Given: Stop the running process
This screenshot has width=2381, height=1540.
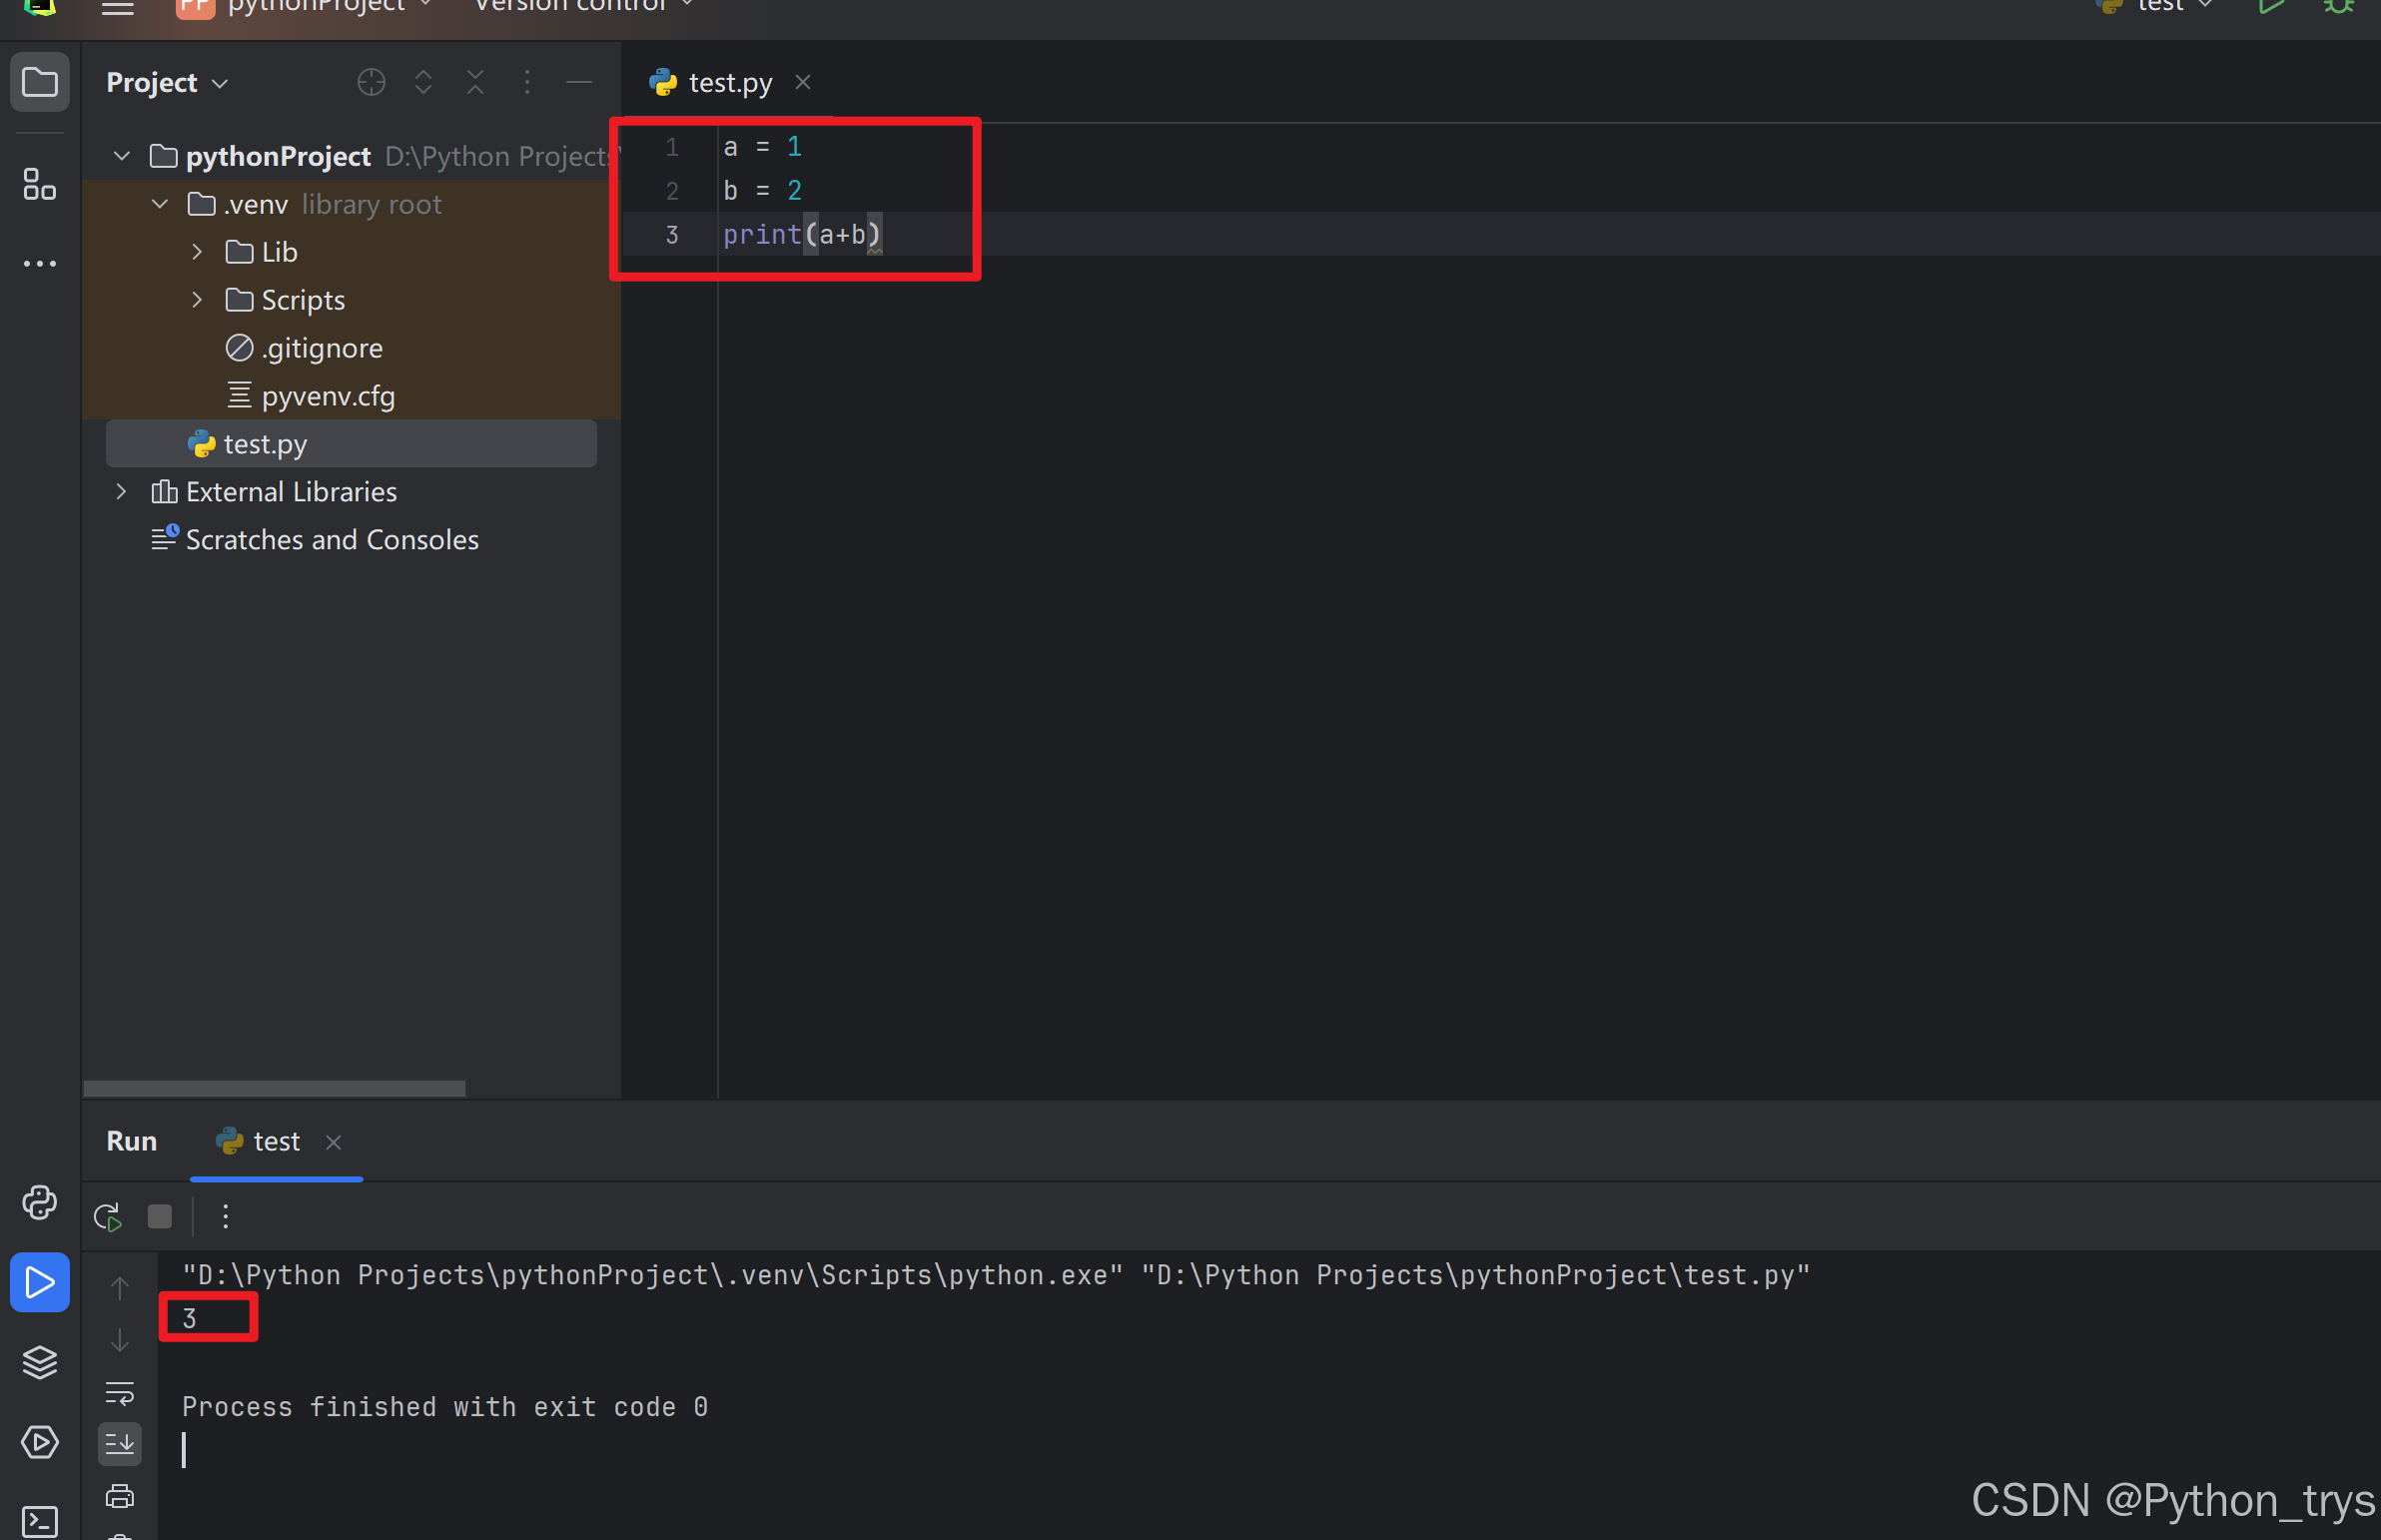Looking at the screenshot, I should 160,1216.
